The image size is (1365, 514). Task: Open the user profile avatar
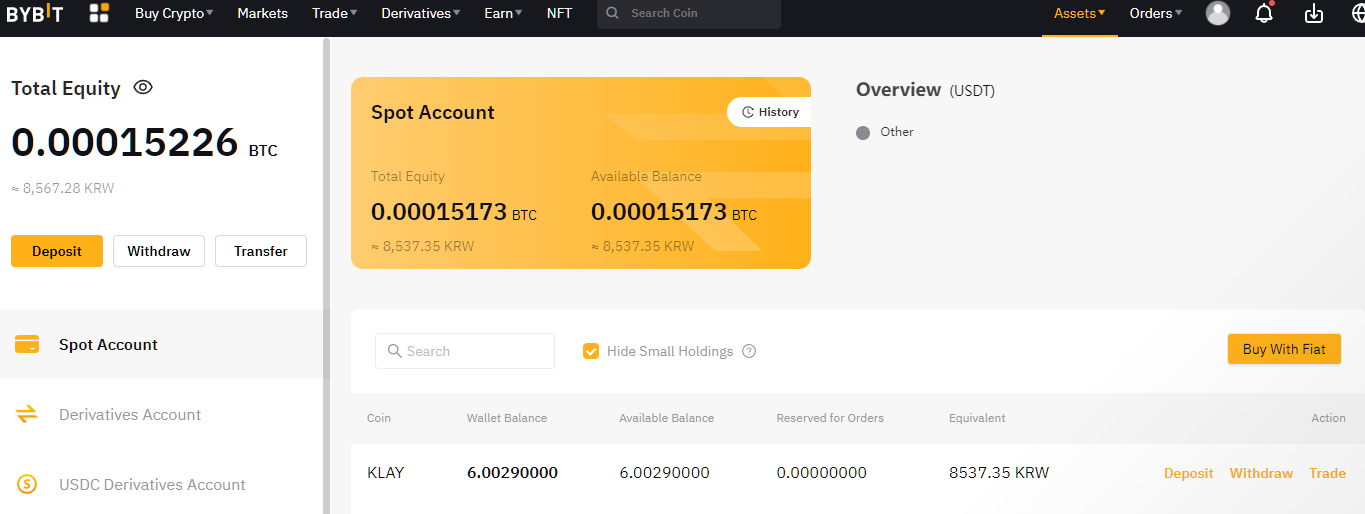pos(1218,13)
